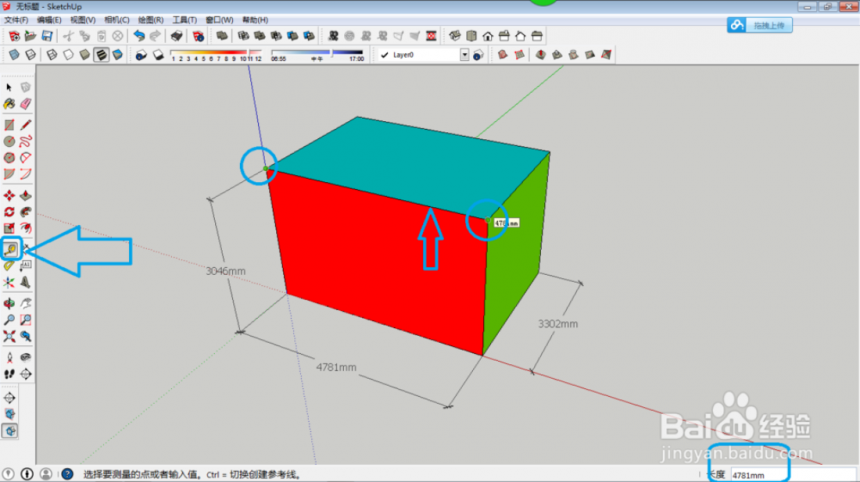Select the Move tool
The height and width of the screenshot is (482, 860).
(x=9, y=196)
